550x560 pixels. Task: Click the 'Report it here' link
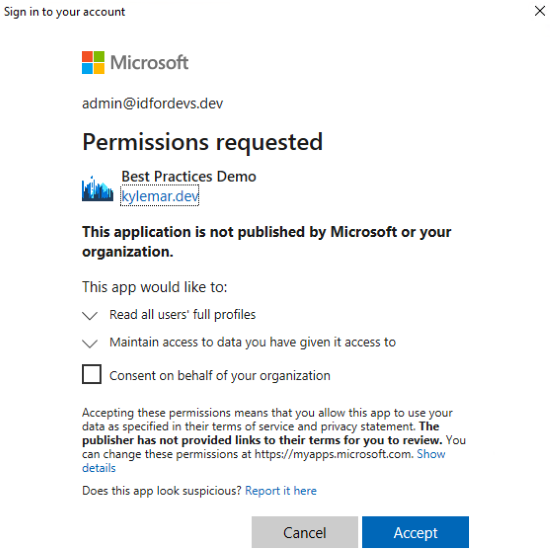pos(281,491)
